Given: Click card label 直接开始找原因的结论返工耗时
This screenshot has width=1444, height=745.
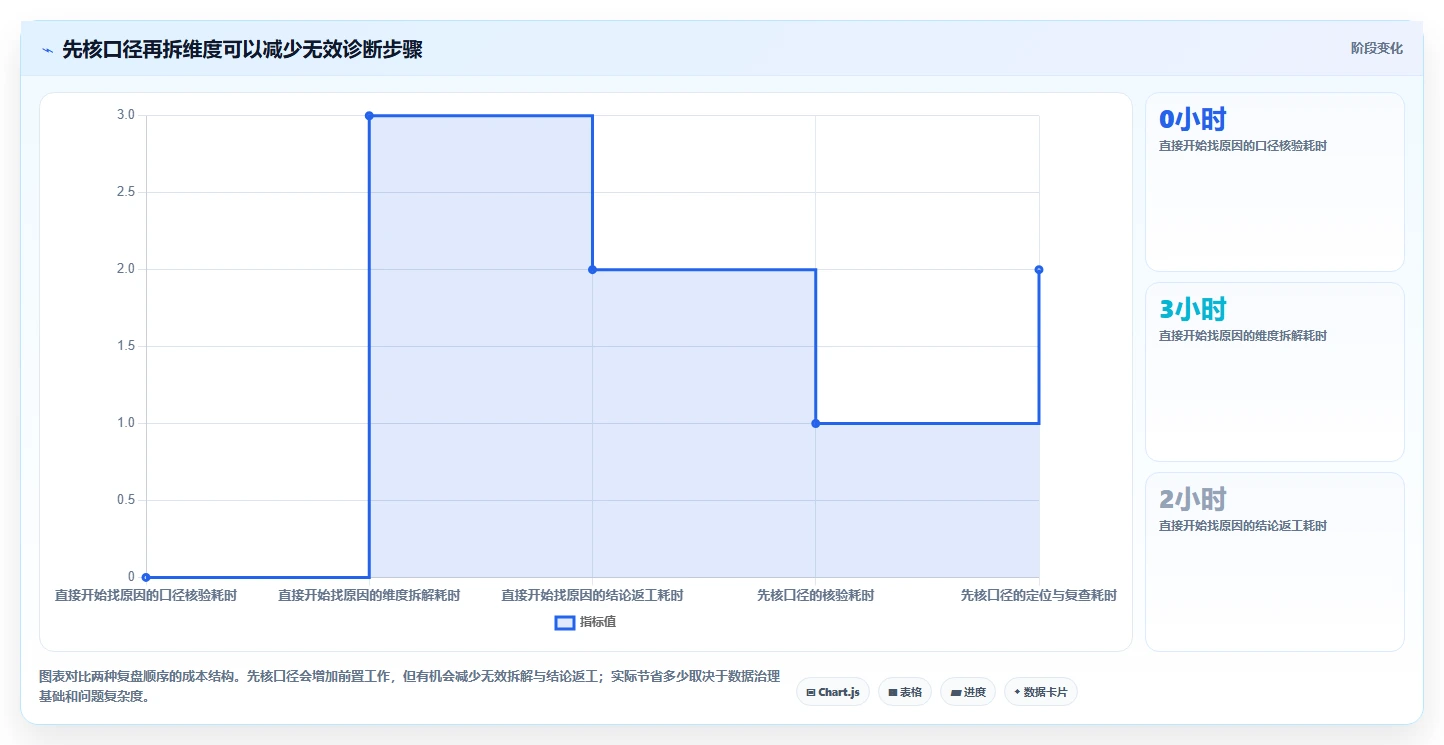Looking at the screenshot, I should [x=1243, y=526].
